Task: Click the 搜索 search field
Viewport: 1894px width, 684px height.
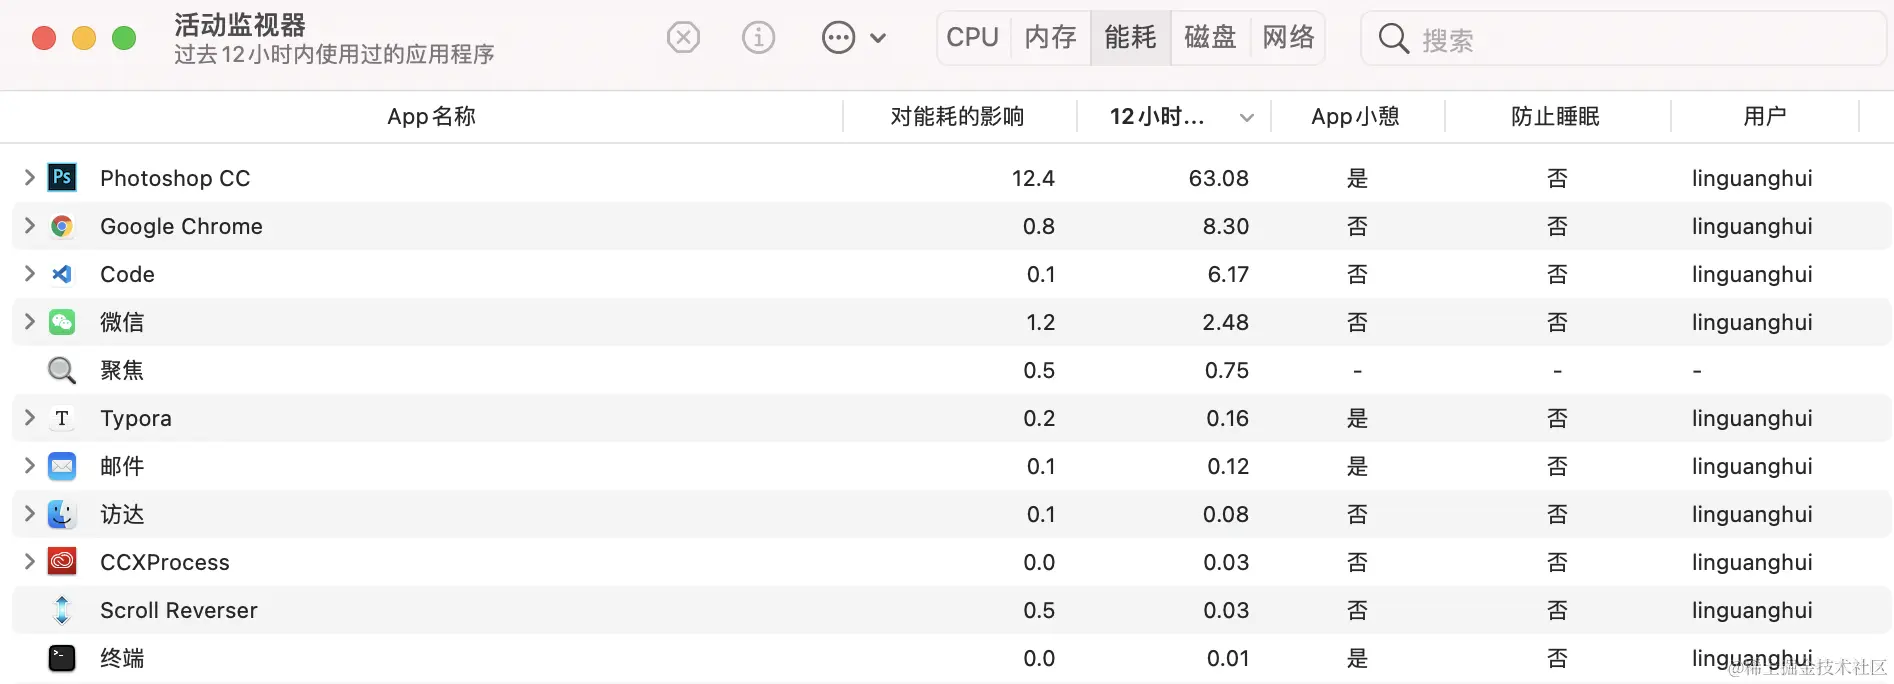Action: [1623, 39]
